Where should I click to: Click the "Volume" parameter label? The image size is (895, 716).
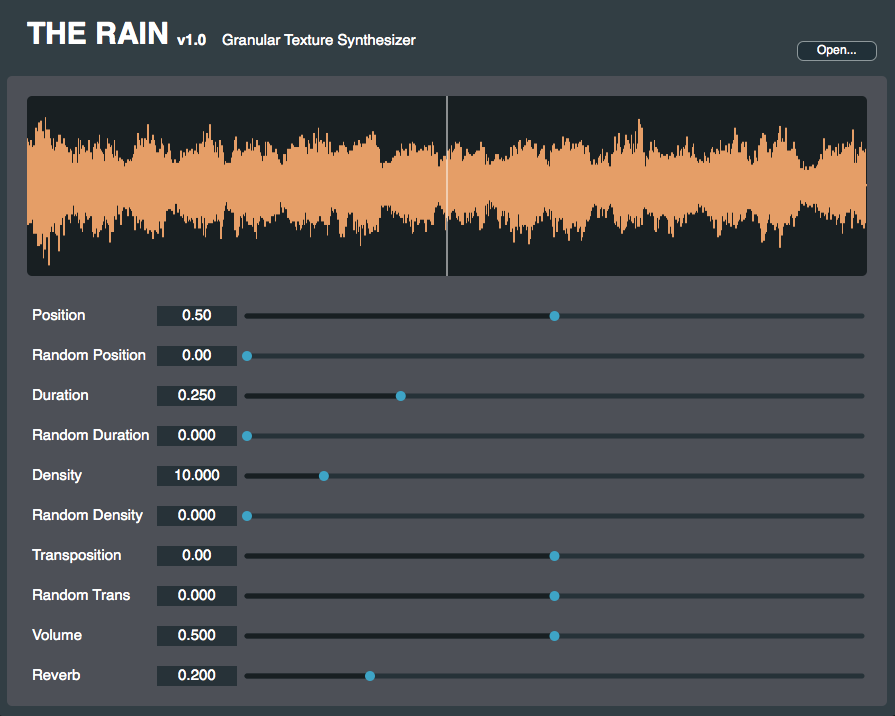point(57,635)
